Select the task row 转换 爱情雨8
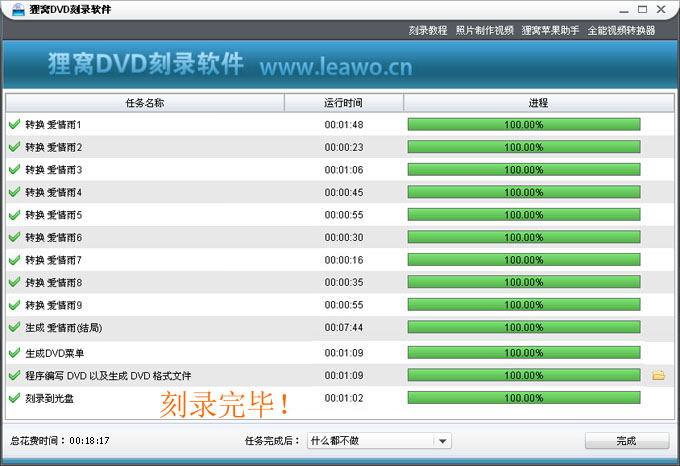 pyautogui.click(x=340, y=282)
